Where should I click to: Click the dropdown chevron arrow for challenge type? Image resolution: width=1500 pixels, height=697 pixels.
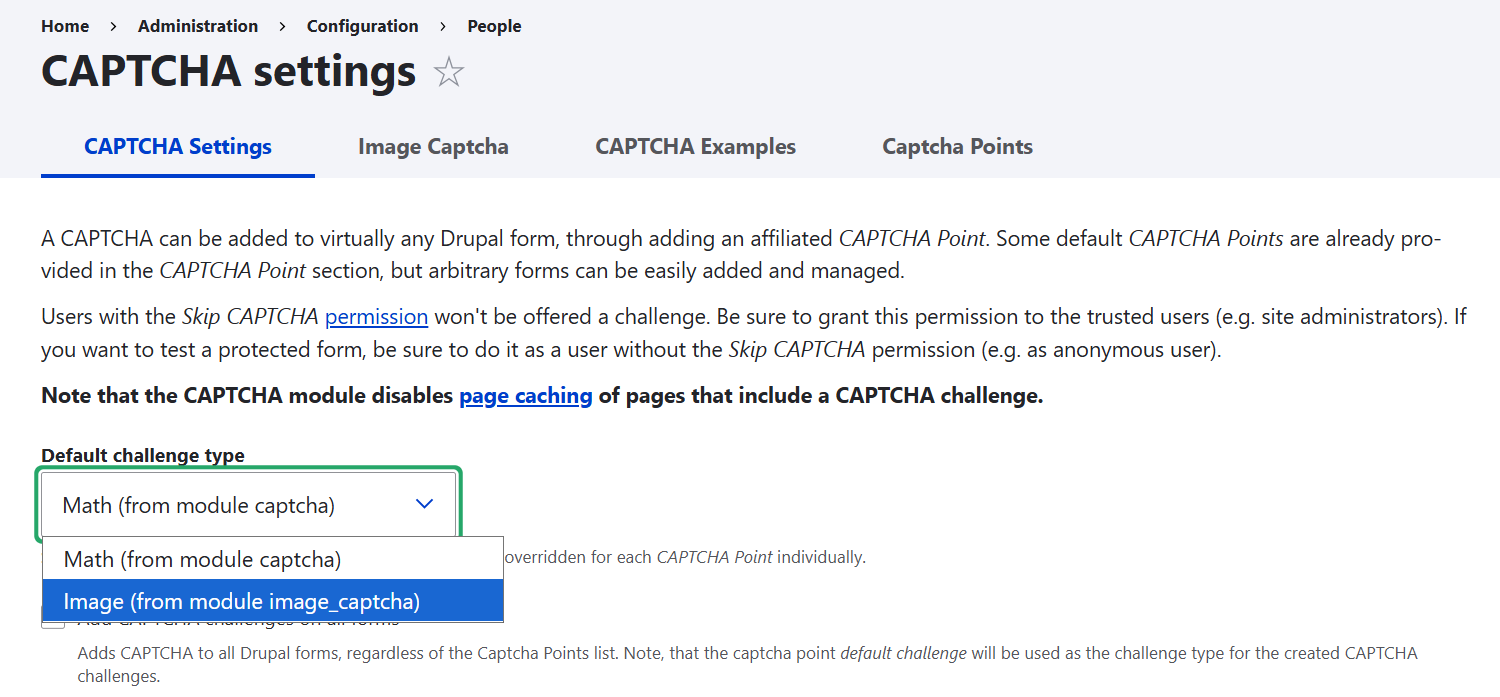point(424,504)
